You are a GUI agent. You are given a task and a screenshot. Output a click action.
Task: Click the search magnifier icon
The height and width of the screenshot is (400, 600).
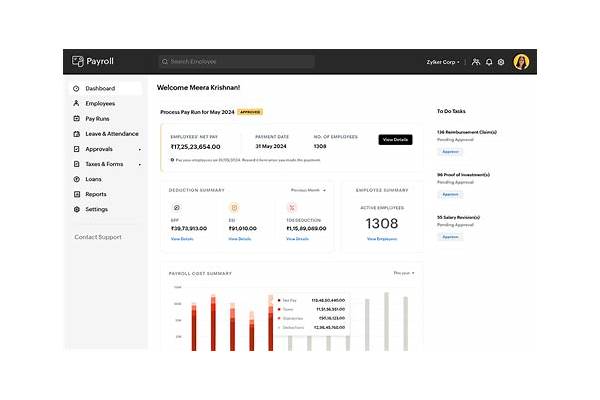click(165, 62)
